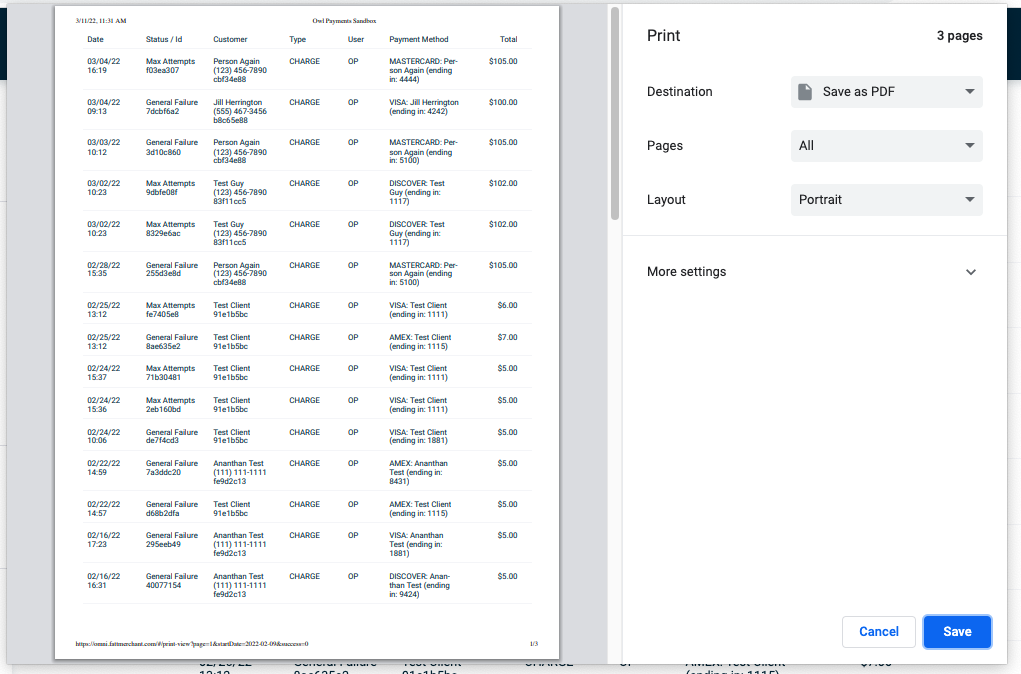Click the 'Payment Method' column header
Viewport: 1021px width, 674px height.
(419, 39)
